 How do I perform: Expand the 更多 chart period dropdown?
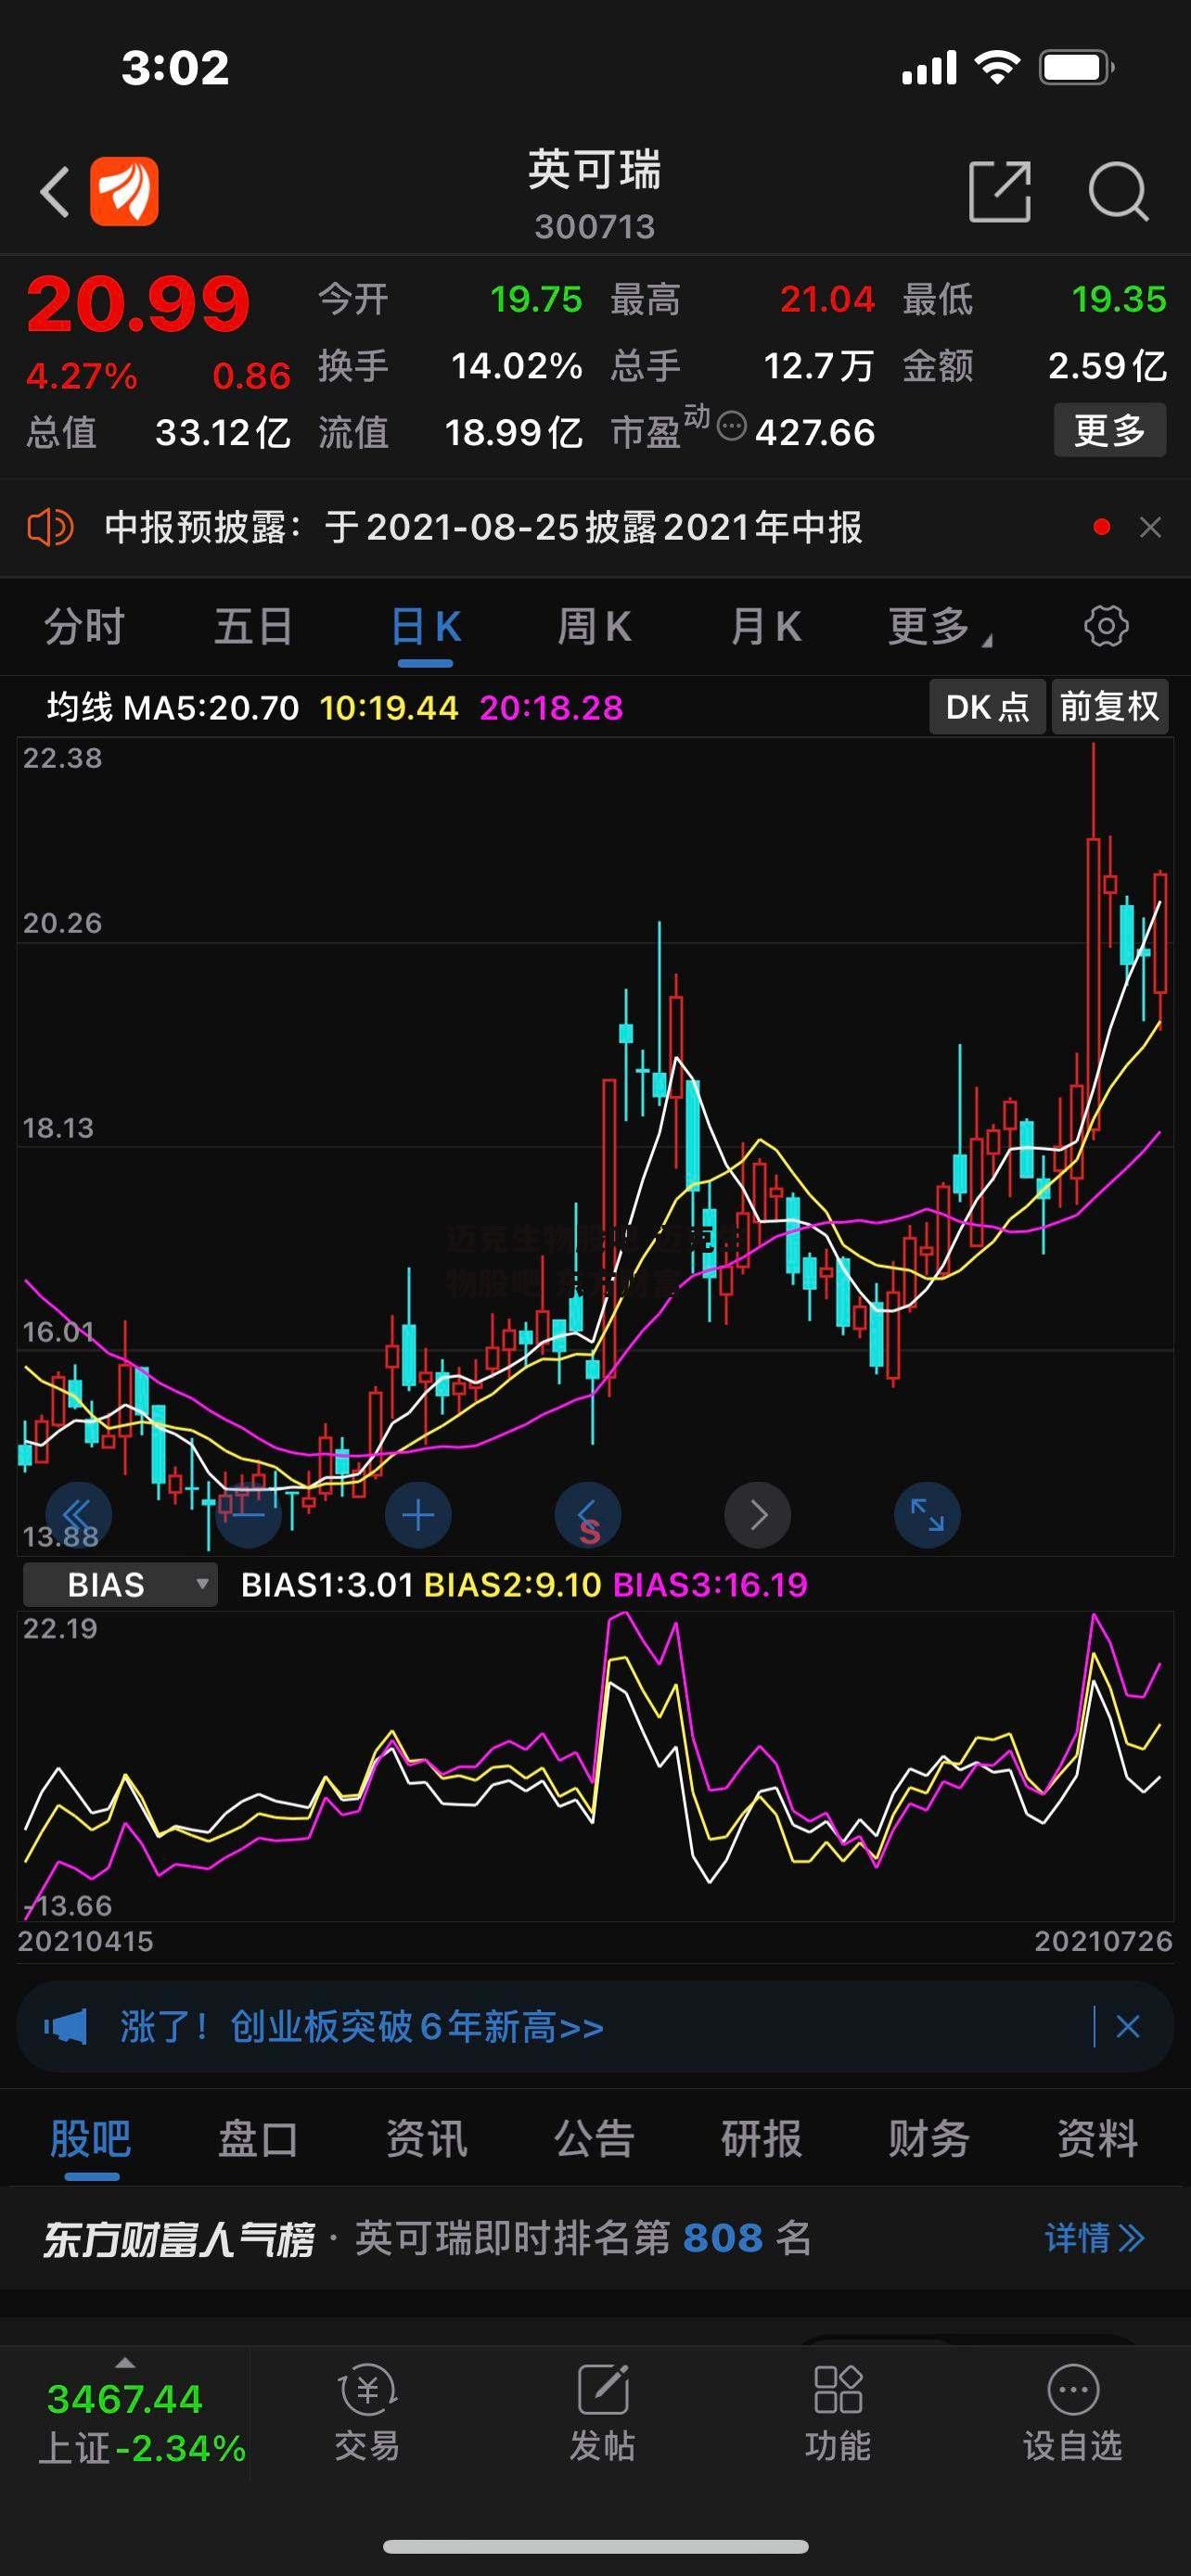tap(940, 627)
